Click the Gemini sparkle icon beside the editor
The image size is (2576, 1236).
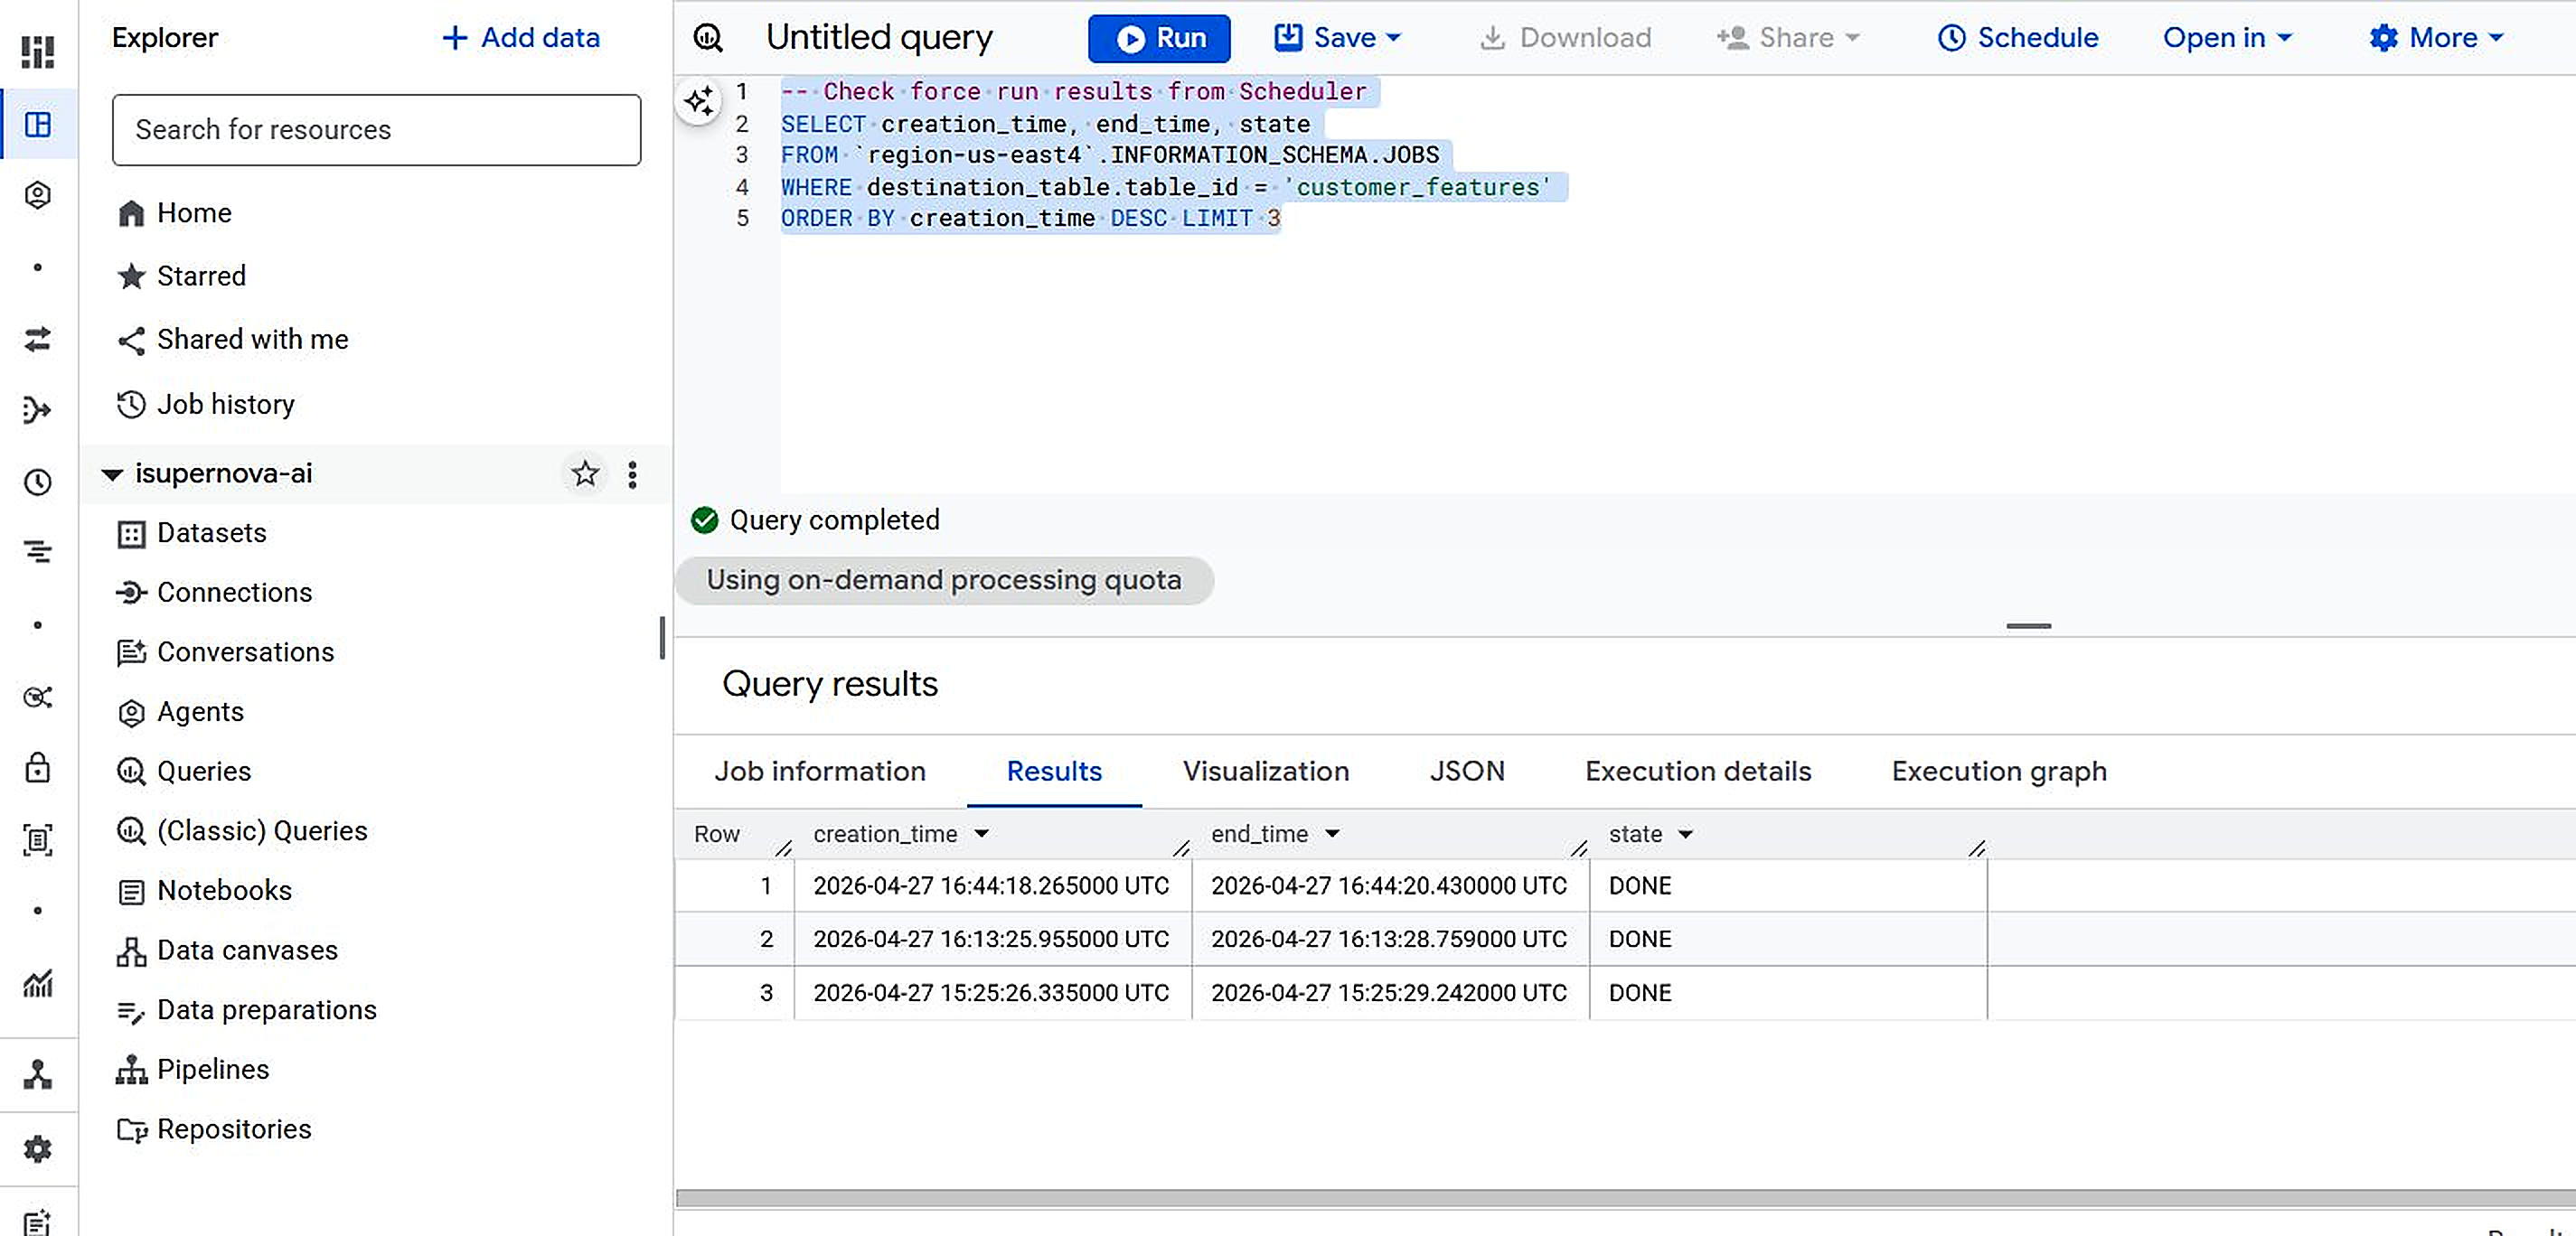coord(699,100)
